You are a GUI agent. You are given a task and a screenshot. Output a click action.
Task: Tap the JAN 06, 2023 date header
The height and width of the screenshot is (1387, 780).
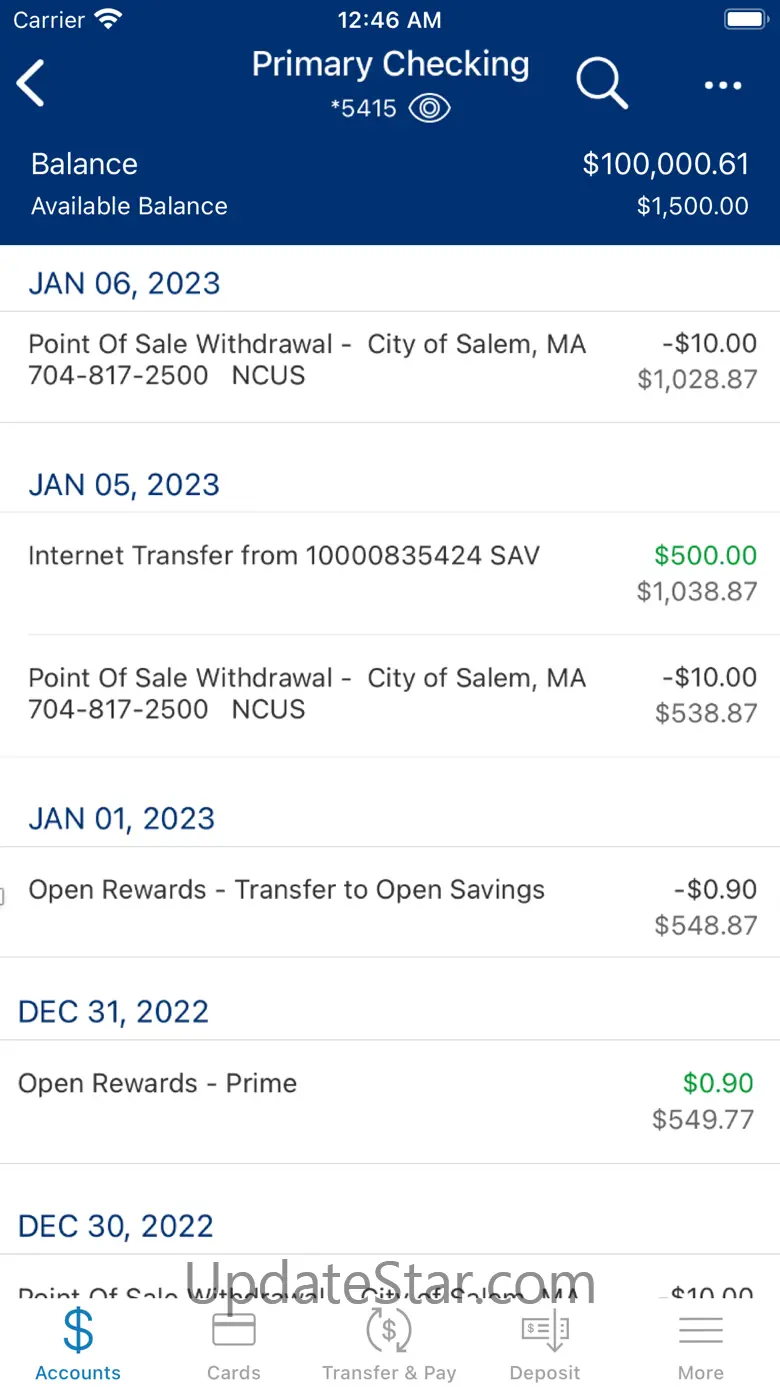(x=124, y=284)
